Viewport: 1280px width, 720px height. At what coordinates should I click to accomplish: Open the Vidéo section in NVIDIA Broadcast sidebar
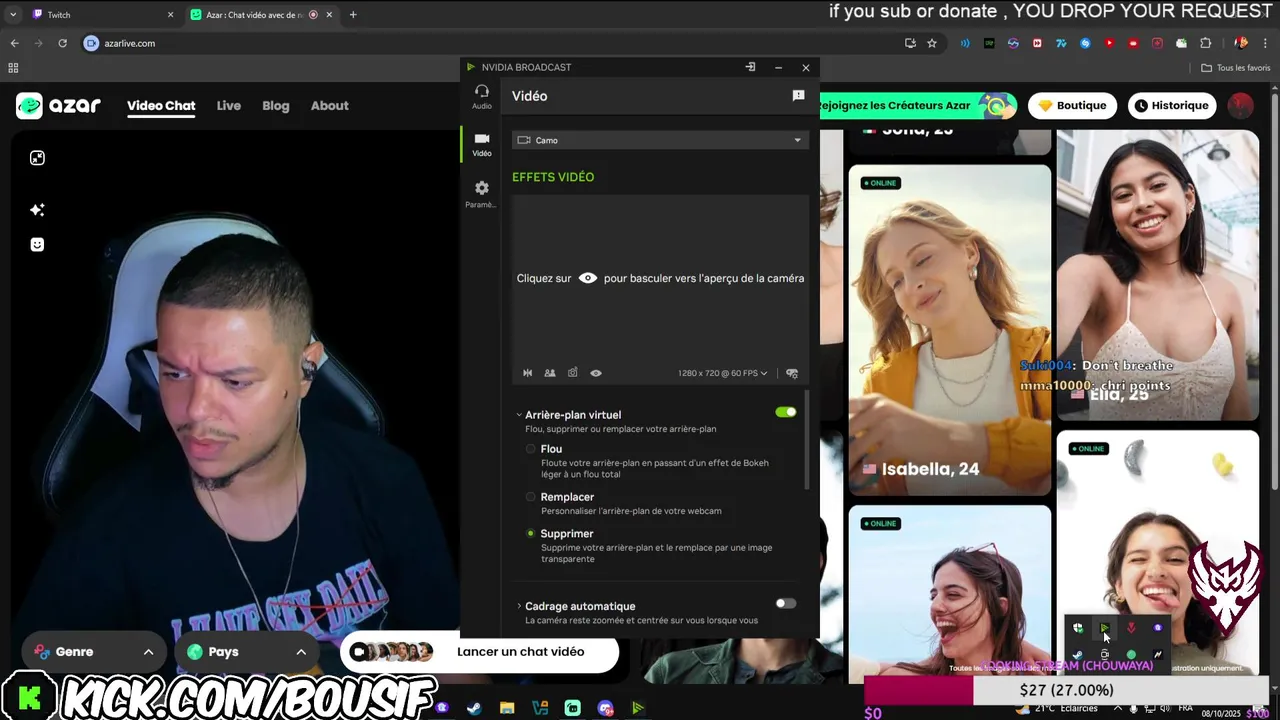pos(482,144)
